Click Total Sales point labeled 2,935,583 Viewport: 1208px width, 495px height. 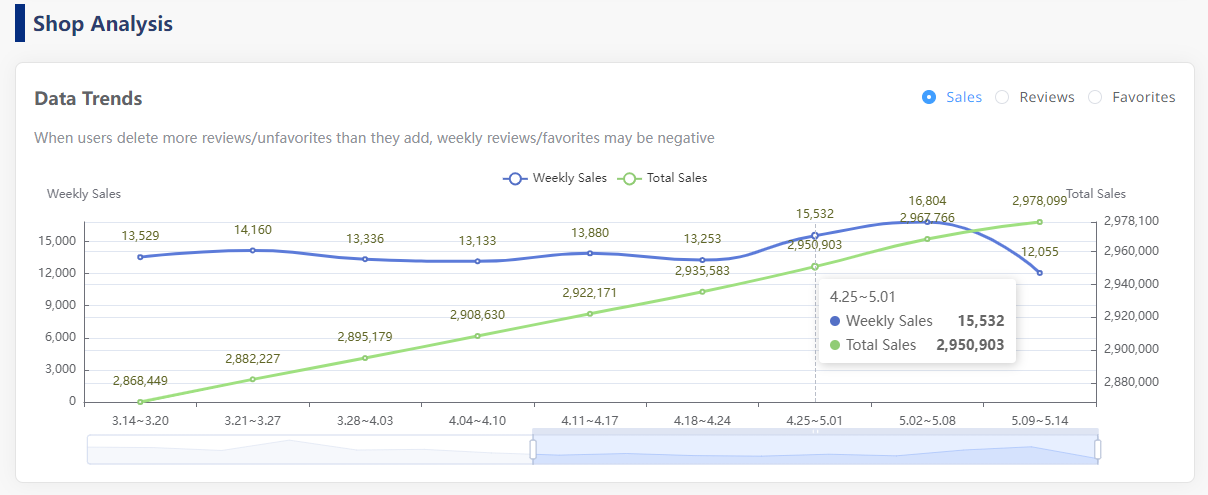(703, 292)
